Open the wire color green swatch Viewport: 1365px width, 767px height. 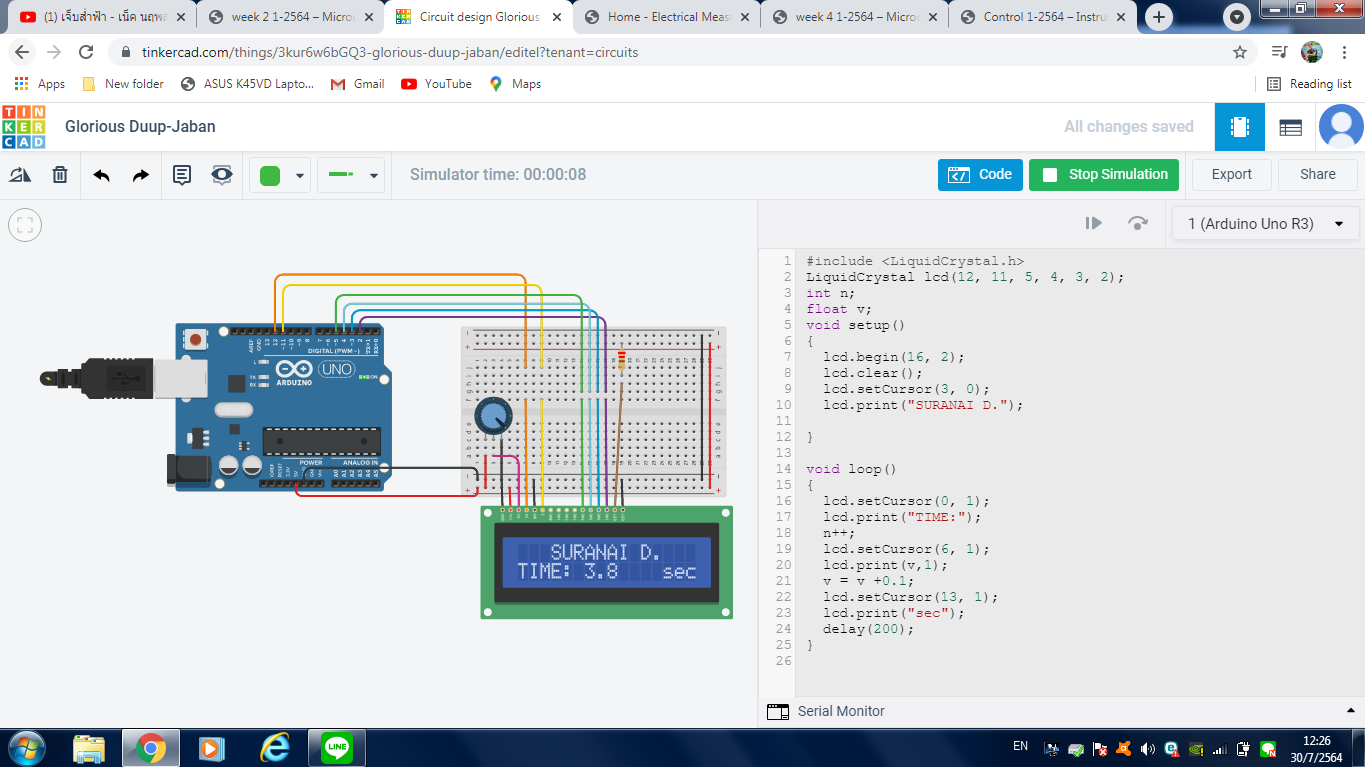tap(270, 175)
